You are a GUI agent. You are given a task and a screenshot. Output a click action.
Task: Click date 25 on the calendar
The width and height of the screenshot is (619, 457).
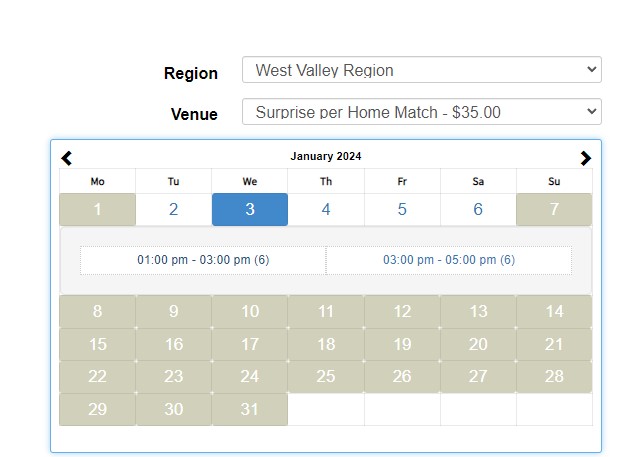(x=326, y=376)
